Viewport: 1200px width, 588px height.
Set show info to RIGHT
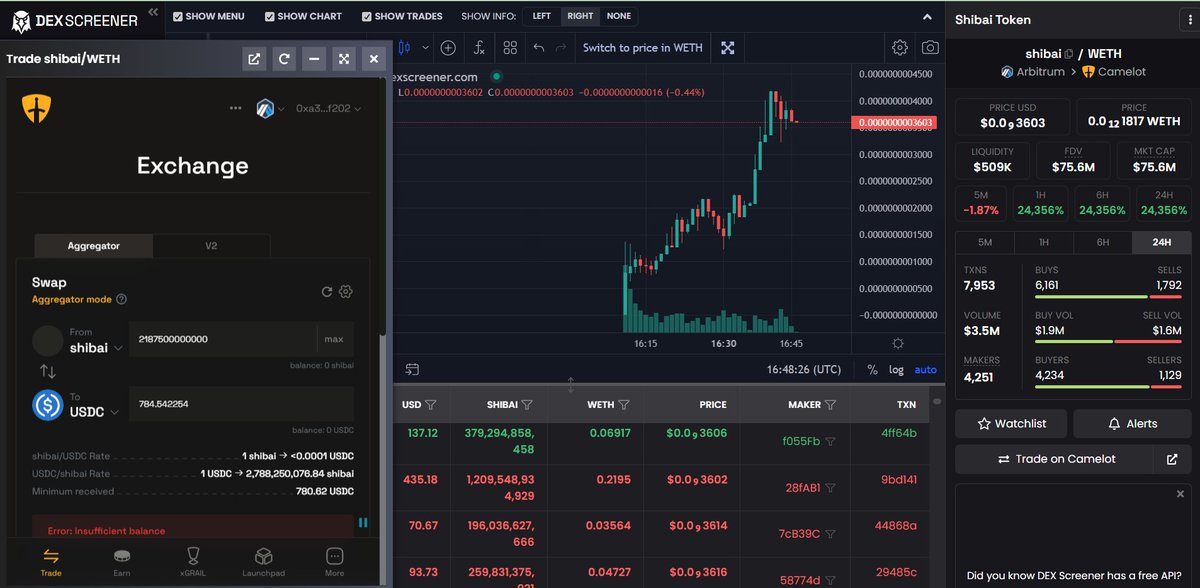tap(579, 16)
